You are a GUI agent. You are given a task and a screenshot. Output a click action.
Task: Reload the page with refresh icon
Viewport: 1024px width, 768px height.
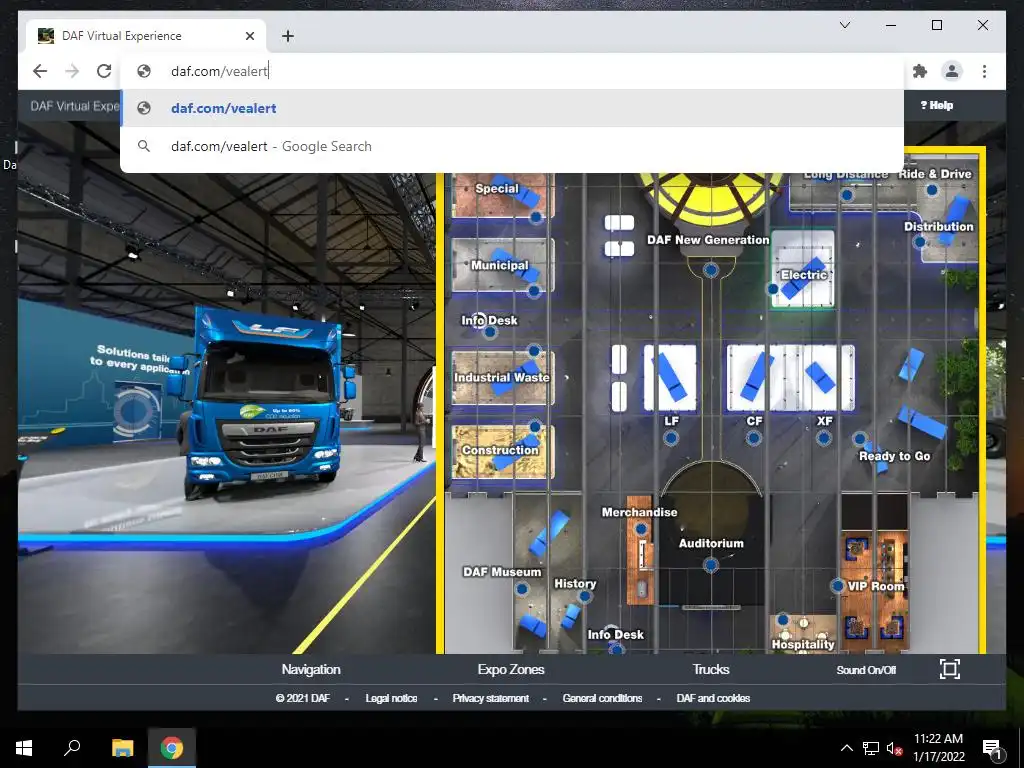point(104,71)
